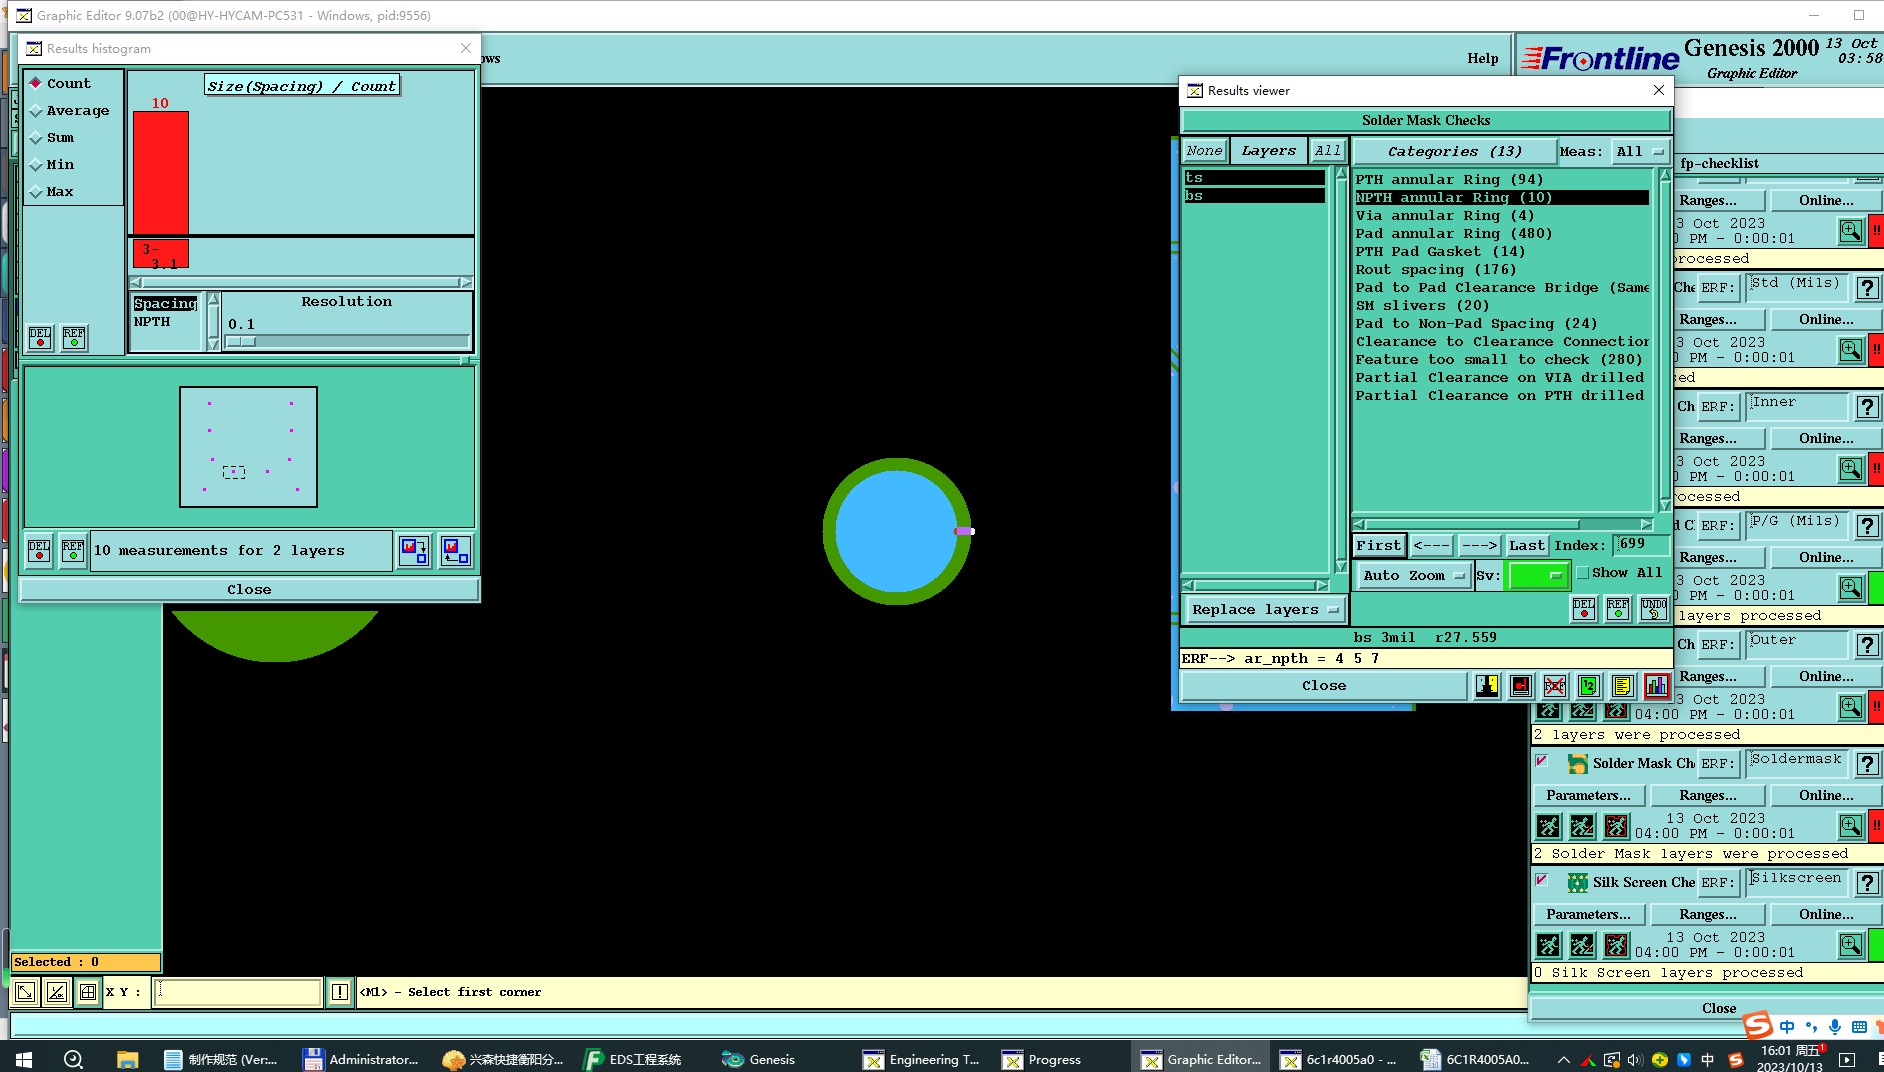1884x1072 pixels.
Task: Click second view icon right of measurements text
Action: [x=455, y=551]
